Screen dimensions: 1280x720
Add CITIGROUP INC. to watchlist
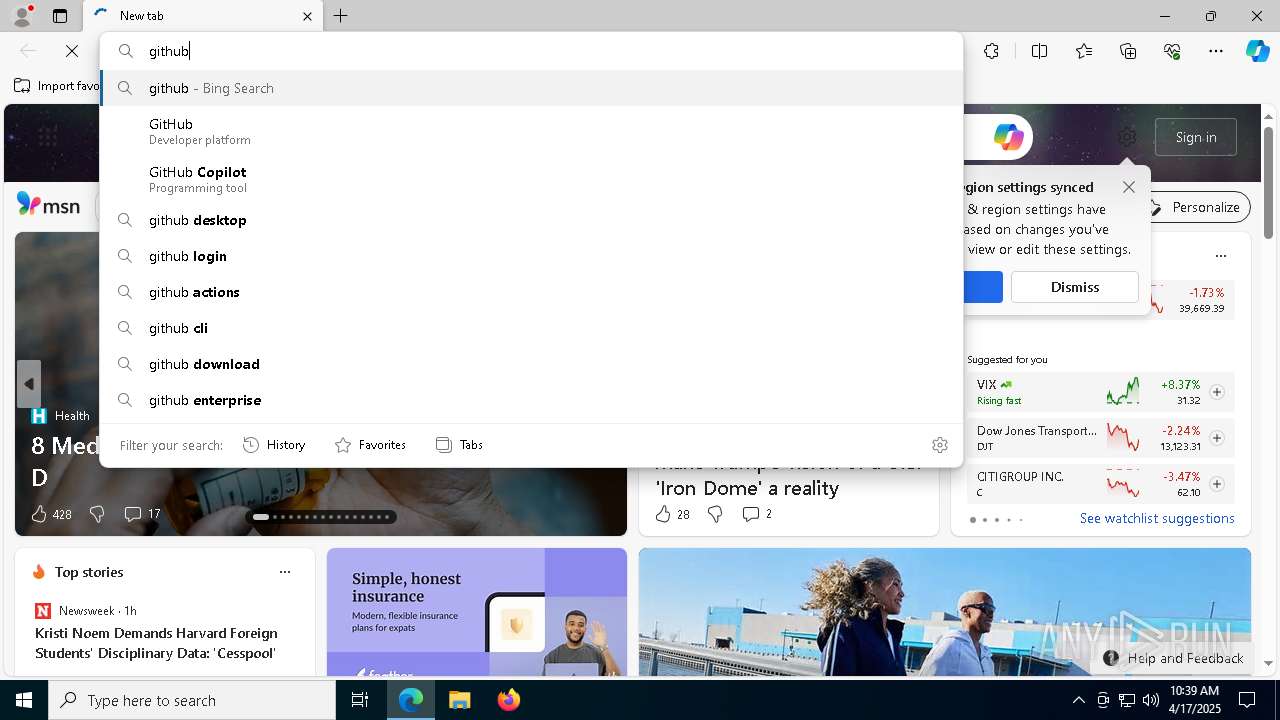point(1217,484)
